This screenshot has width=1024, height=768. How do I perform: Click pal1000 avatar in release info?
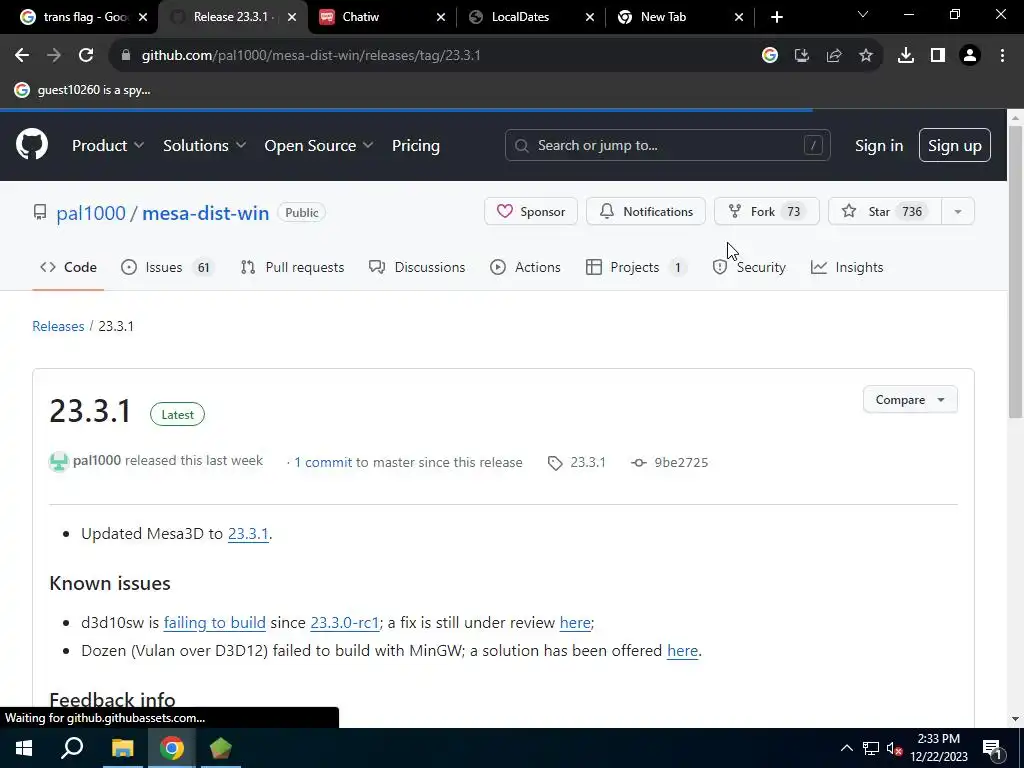tap(59, 462)
